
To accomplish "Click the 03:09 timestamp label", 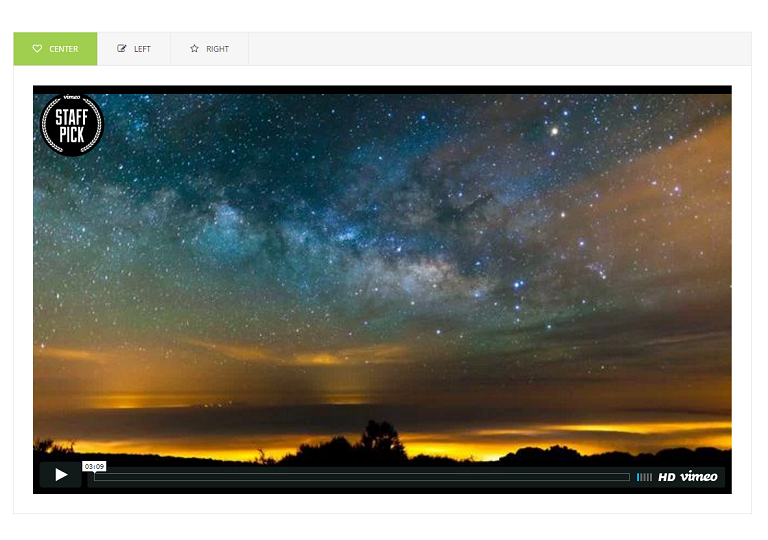I will [x=94, y=466].
